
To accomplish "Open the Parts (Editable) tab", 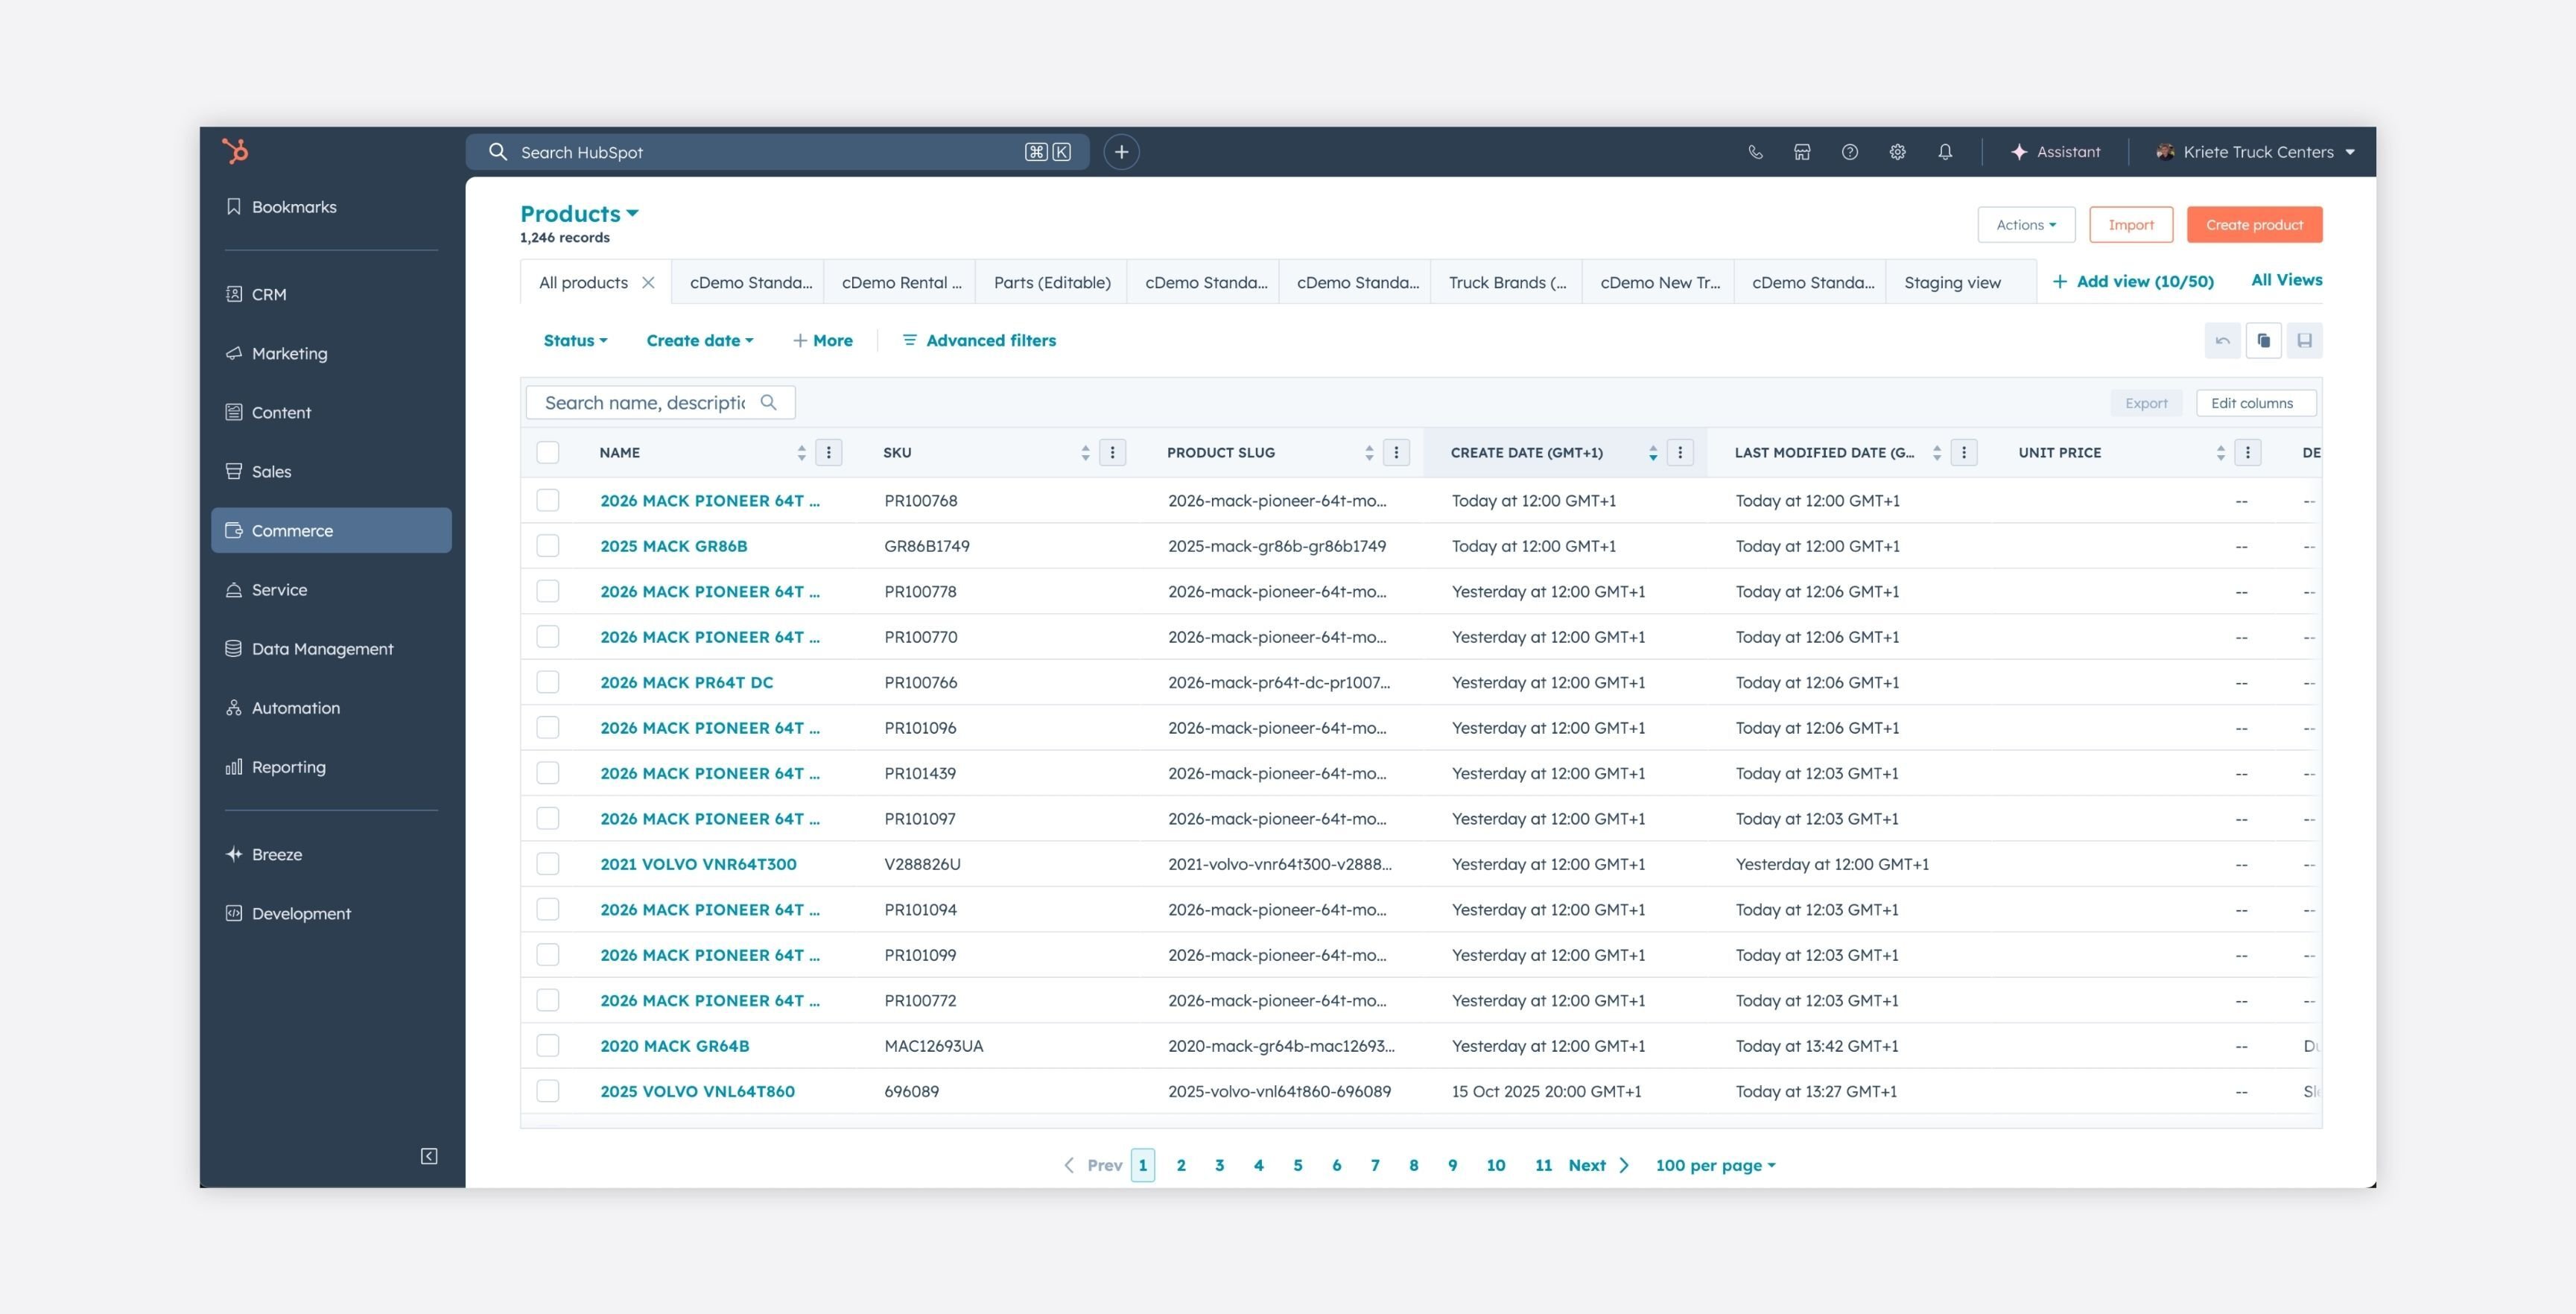I will point(1051,282).
